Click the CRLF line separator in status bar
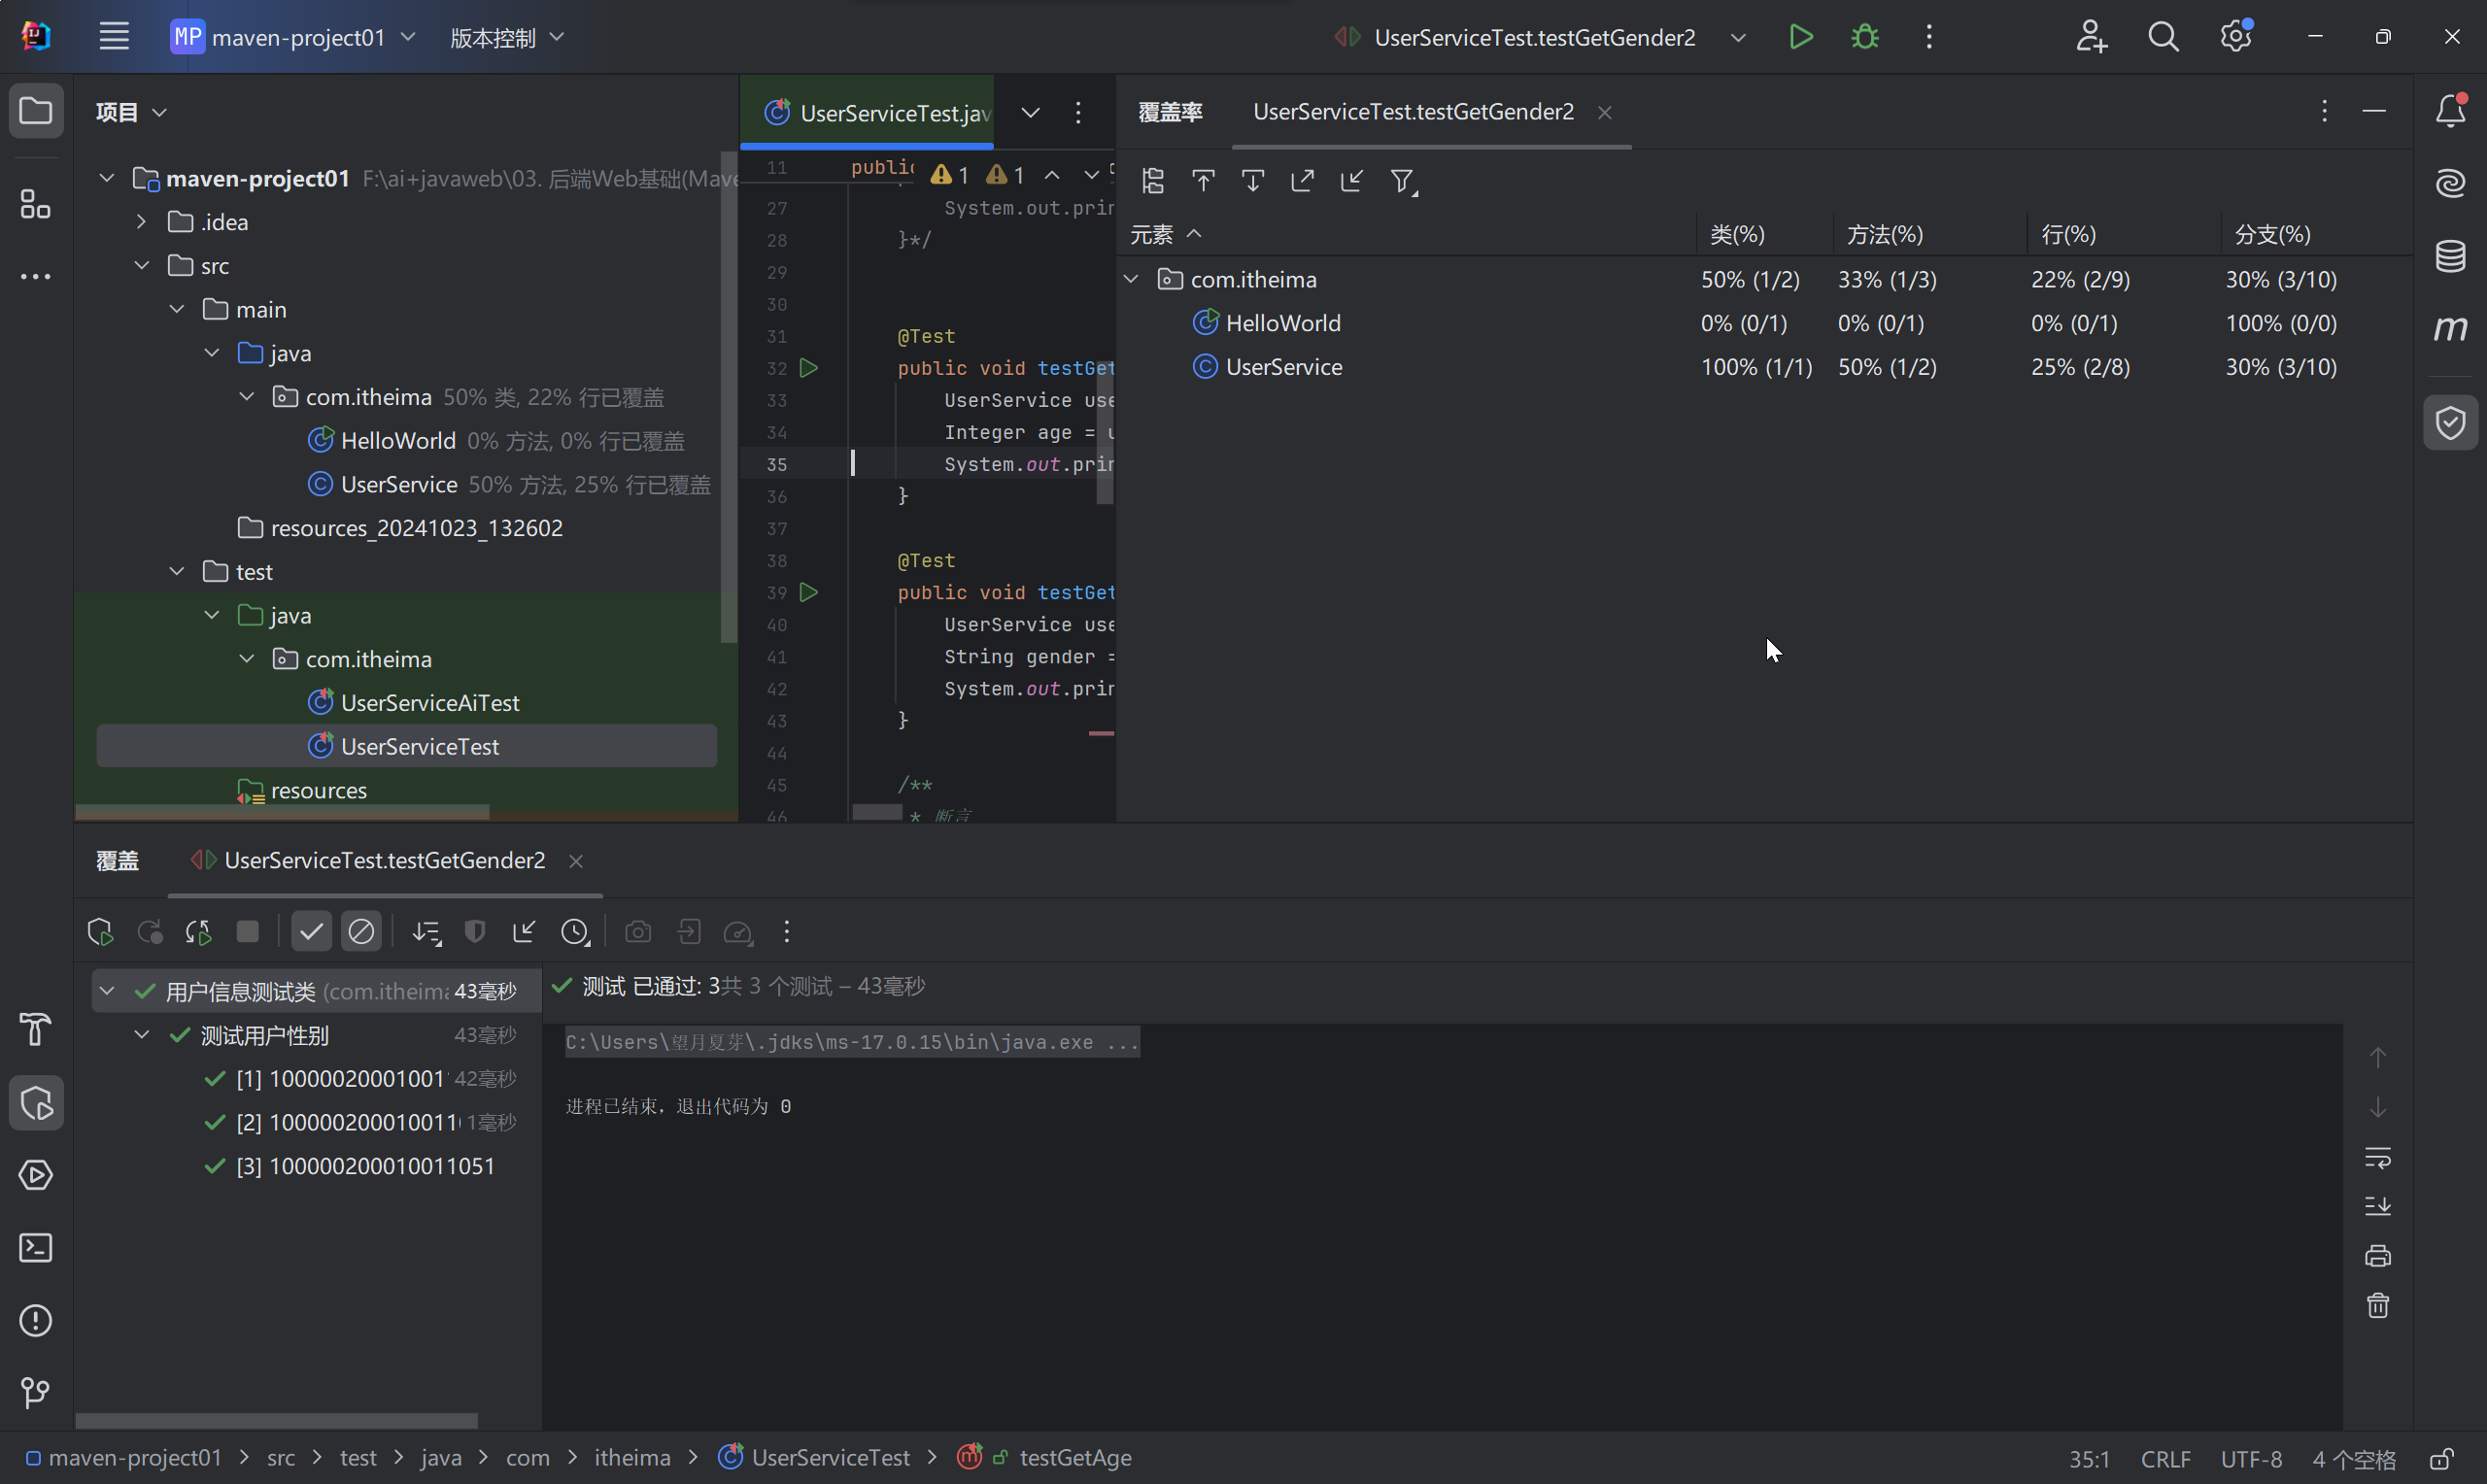Screen dimensions: 2487x1484 (2165, 1458)
